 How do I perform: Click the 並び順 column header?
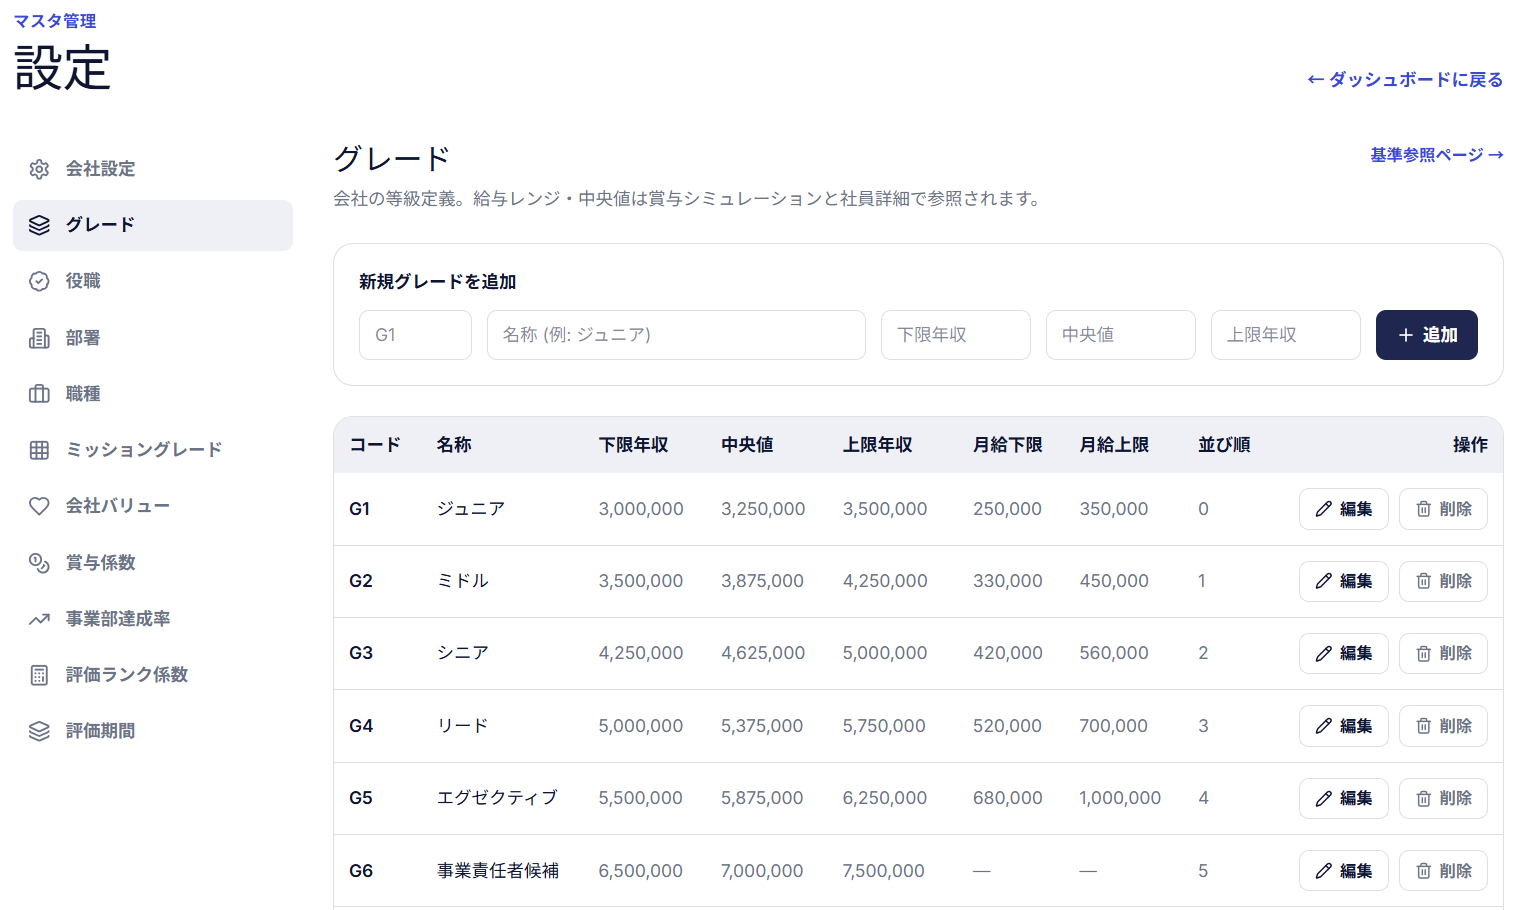tap(1224, 445)
